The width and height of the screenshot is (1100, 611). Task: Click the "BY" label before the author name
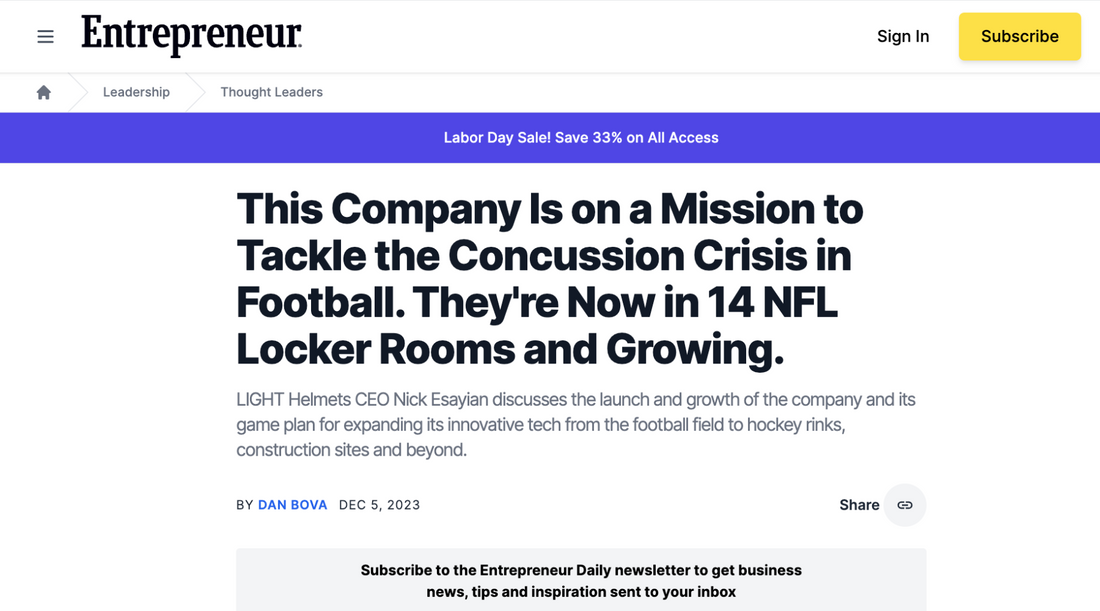(x=245, y=505)
